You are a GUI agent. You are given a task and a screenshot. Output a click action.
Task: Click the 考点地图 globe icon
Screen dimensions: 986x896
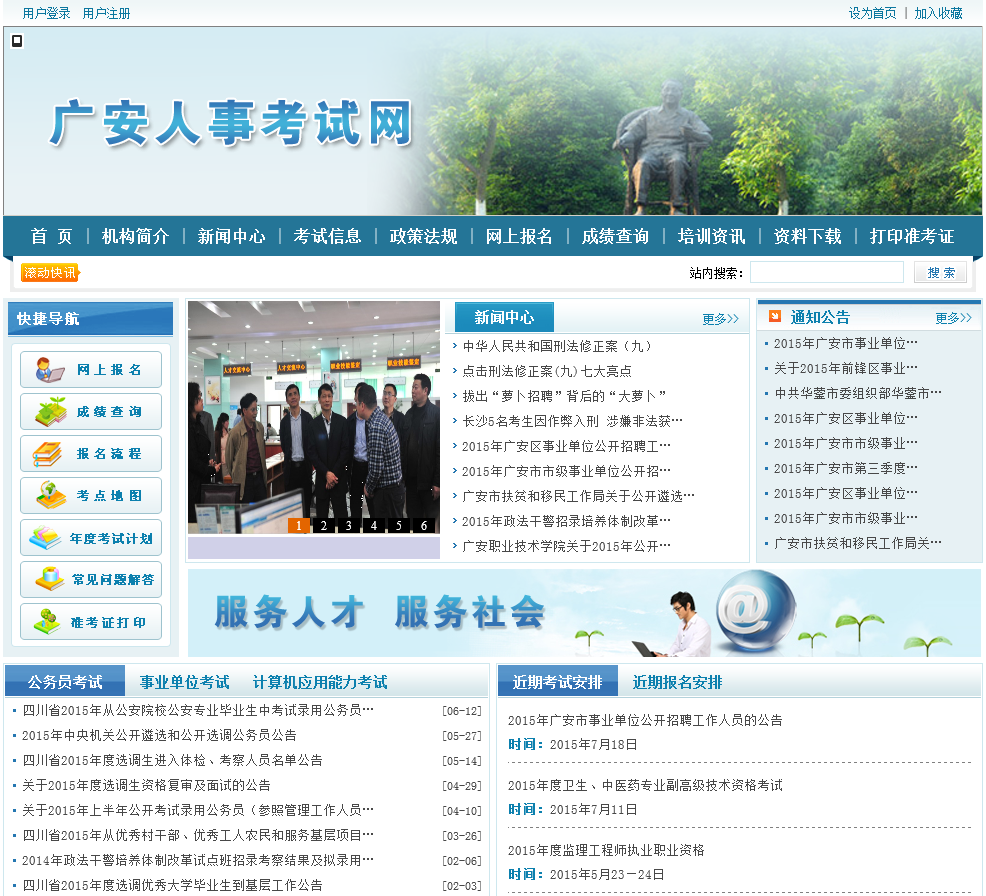[50, 495]
